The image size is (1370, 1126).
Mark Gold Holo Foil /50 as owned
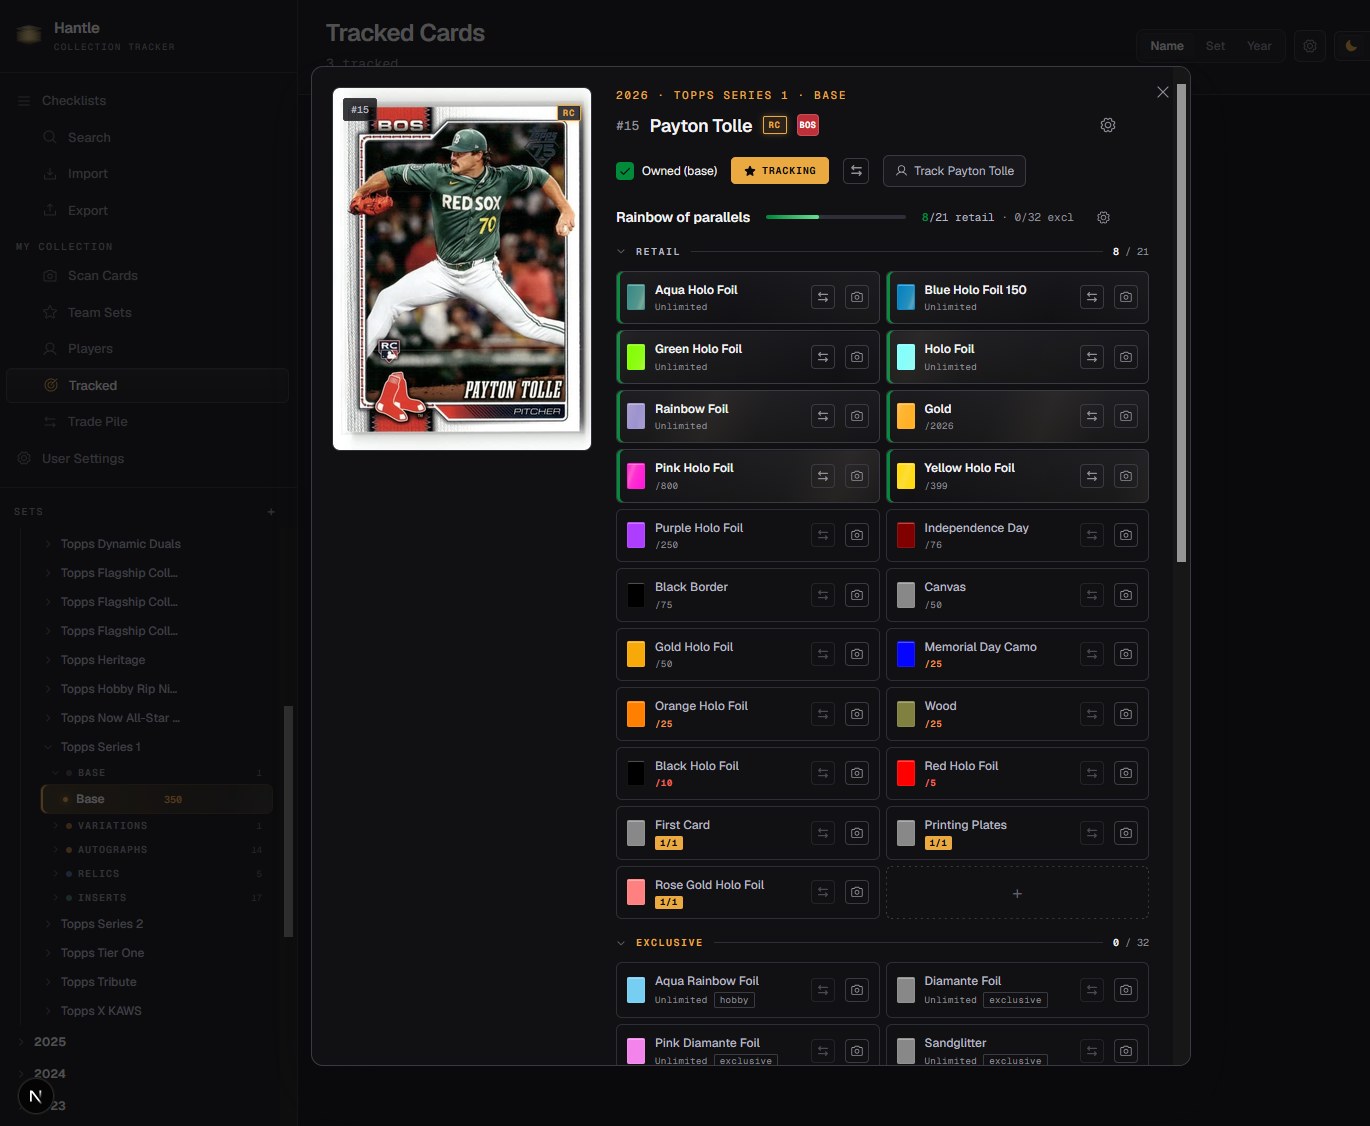(x=747, y=654)
